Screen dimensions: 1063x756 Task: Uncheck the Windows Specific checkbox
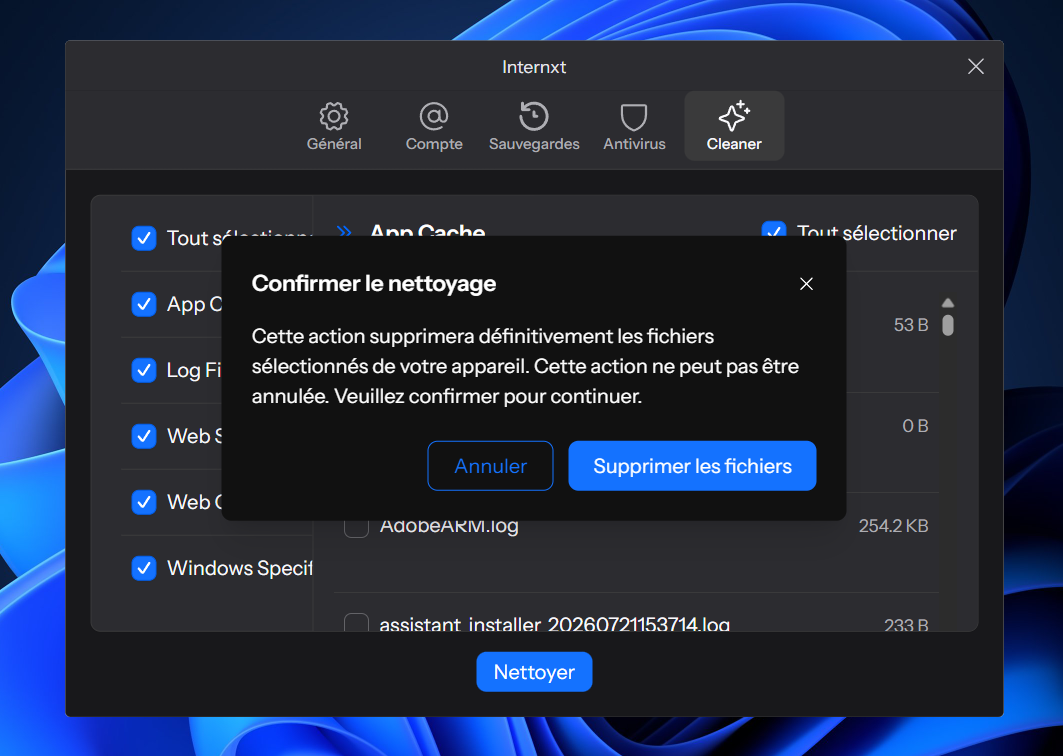point(144,568)
